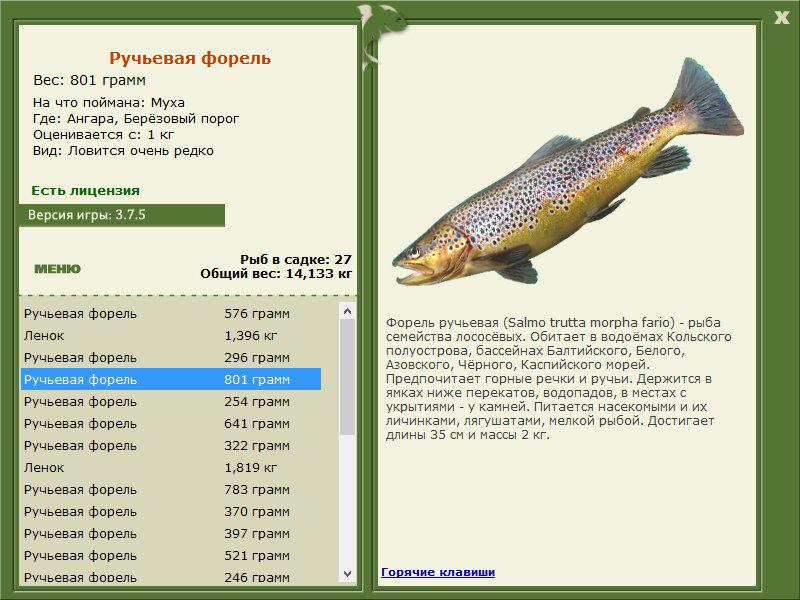This screenshot has width=800, height=600.
Task: Select Ленок 1,819 кг row
Action: coord(171,467)
